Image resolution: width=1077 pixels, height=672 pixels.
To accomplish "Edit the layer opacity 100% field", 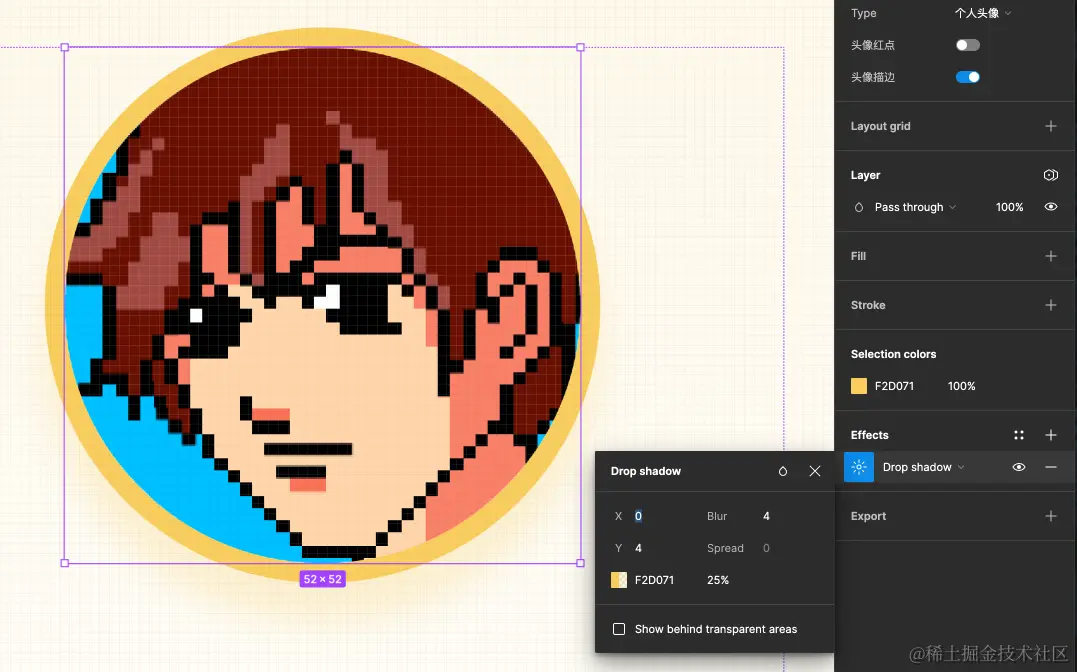I will [1009, 207].
